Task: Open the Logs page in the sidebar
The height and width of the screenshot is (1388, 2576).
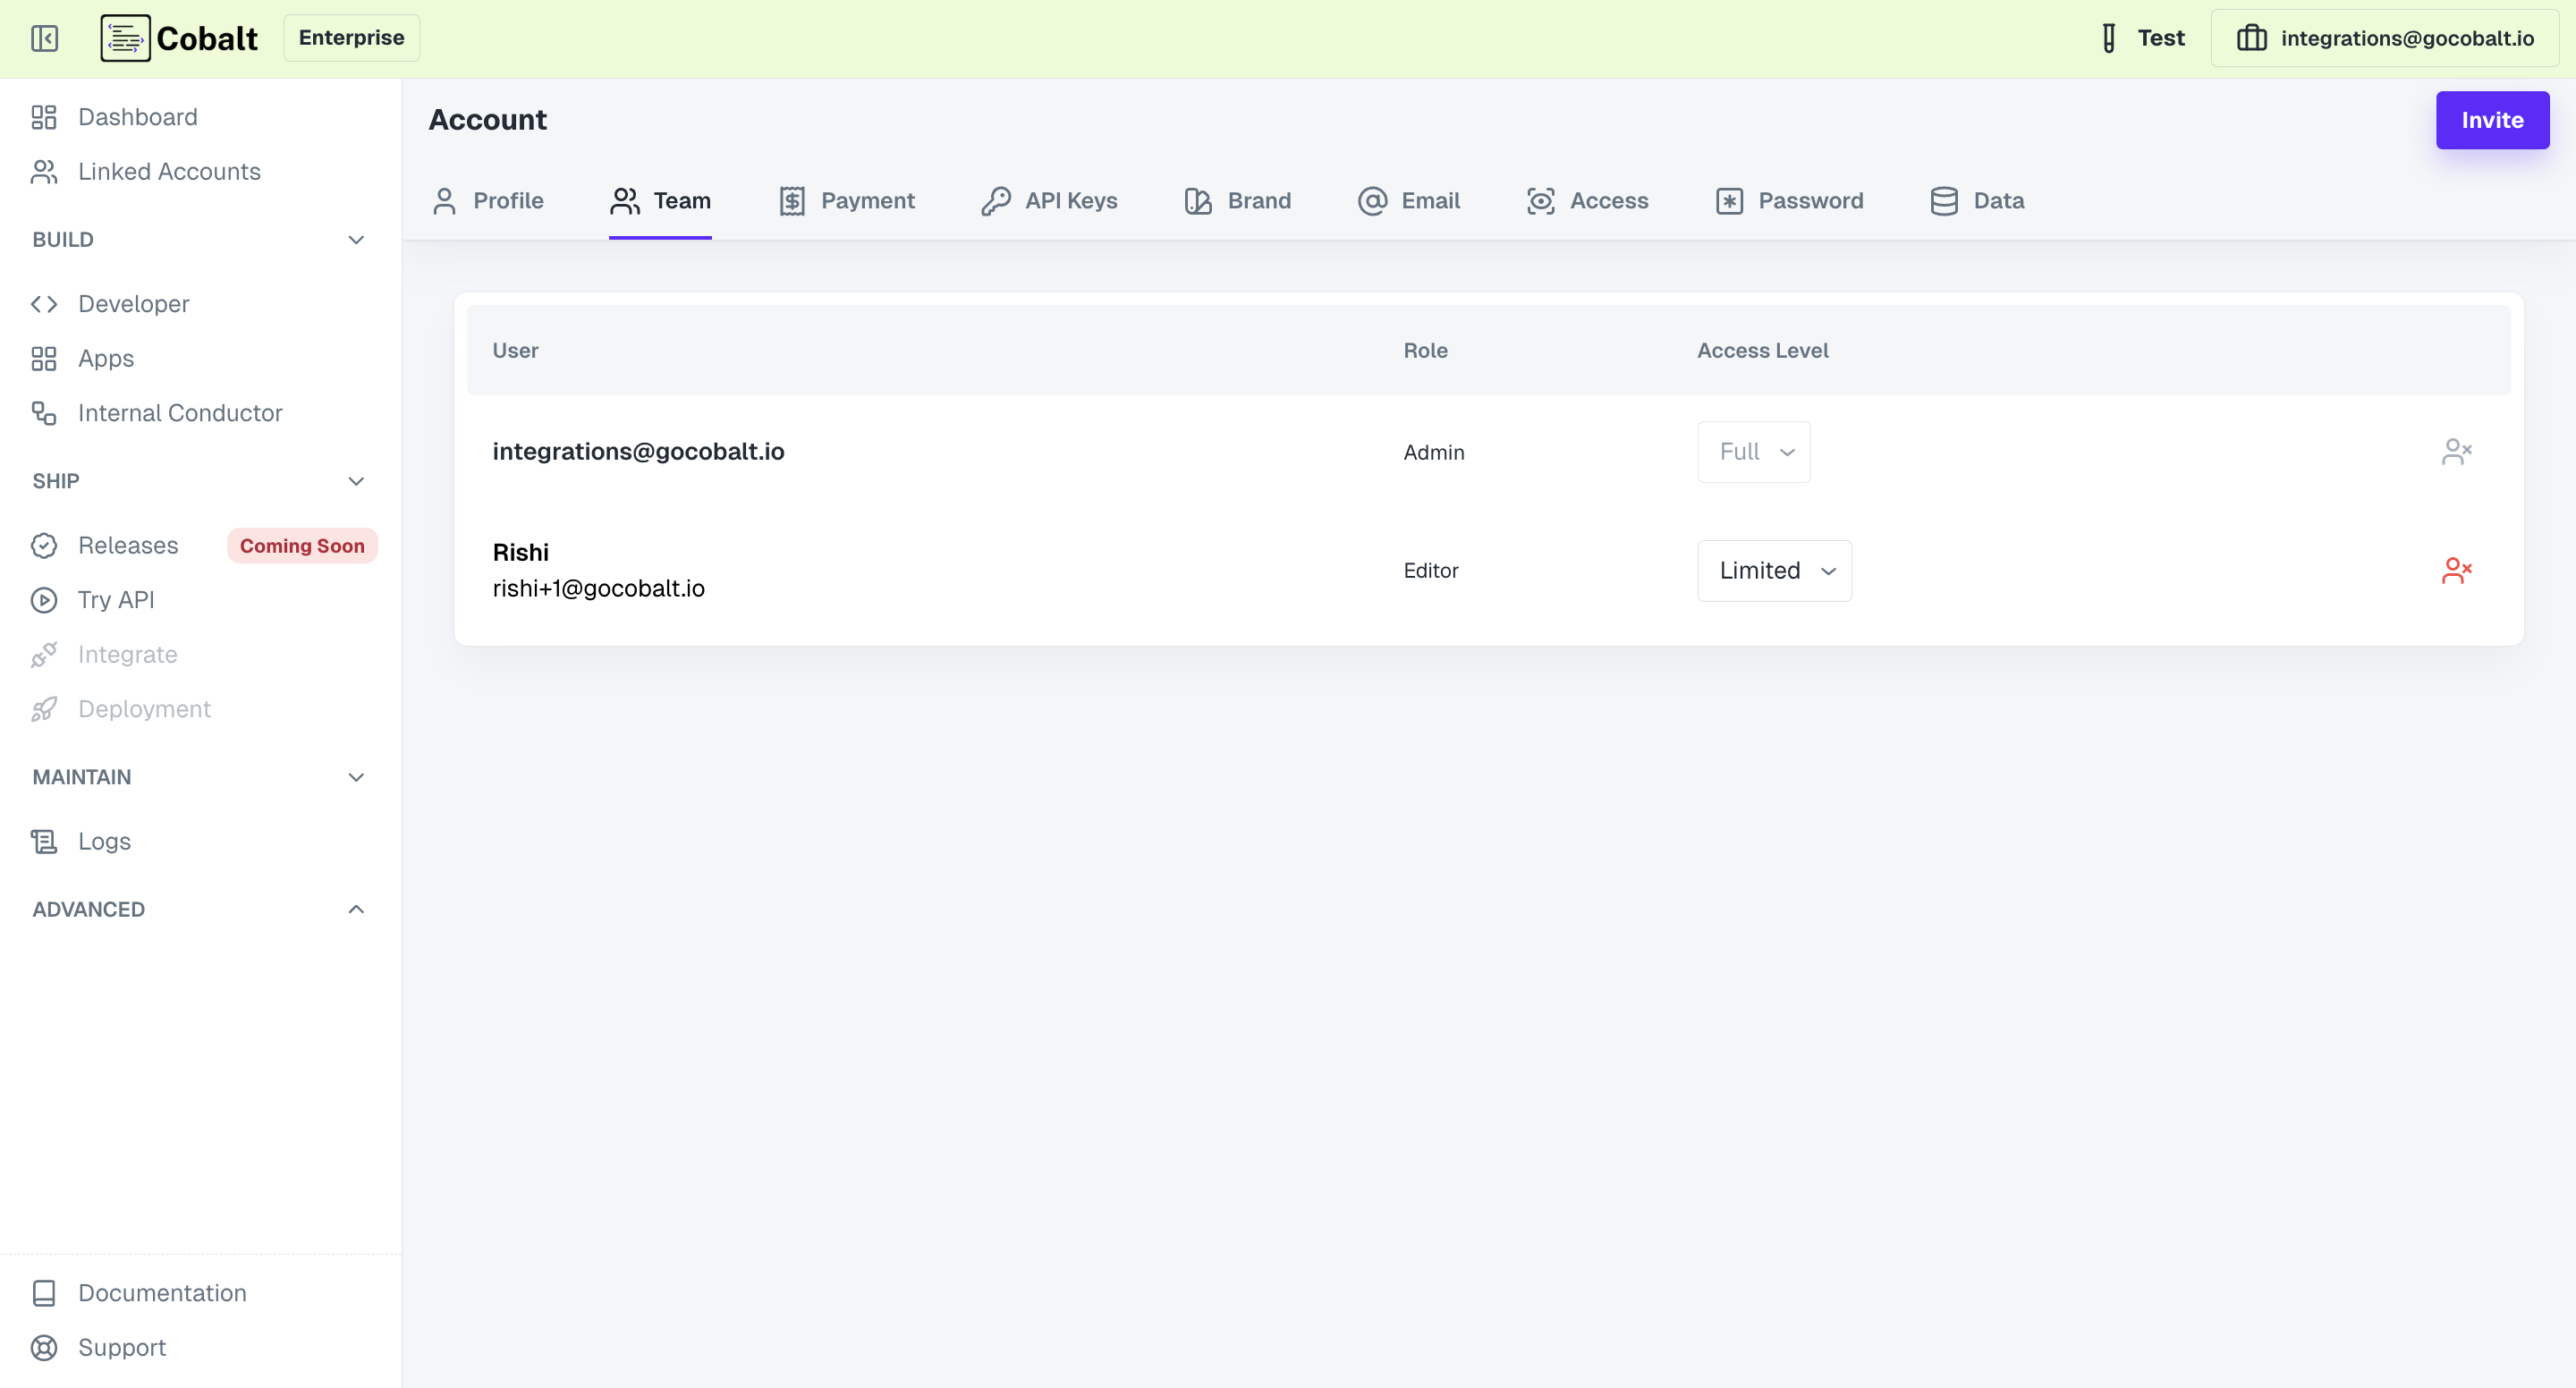Action: click(x=104, y=841)
